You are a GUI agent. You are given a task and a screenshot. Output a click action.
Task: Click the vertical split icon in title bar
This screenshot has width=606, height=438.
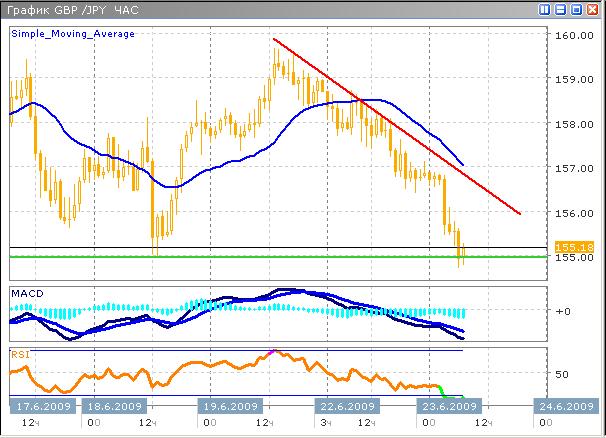pyautogui.click(x=545, y=9)
